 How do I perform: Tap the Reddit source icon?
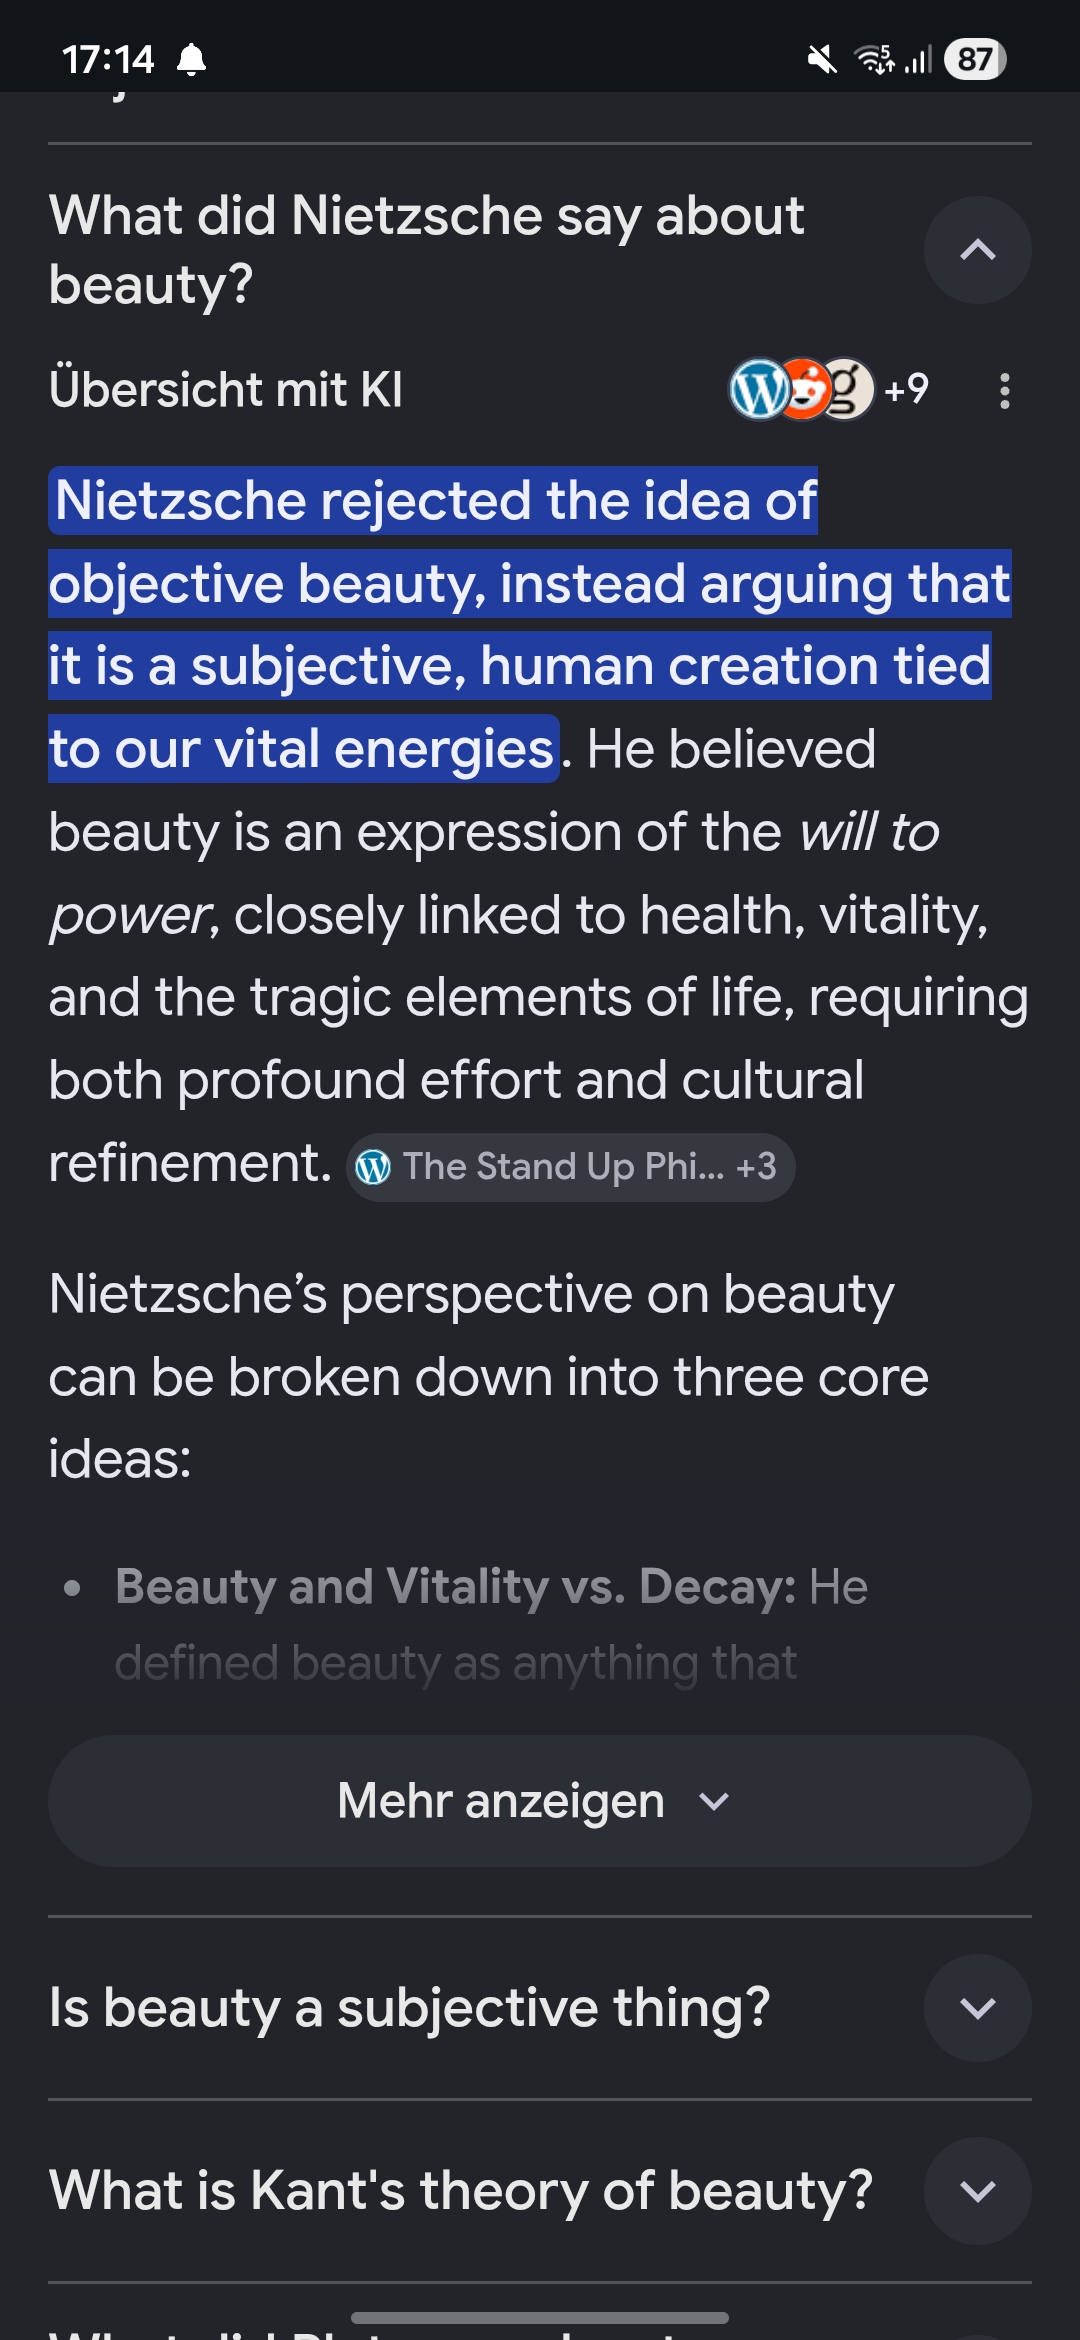tap(805, 389)
